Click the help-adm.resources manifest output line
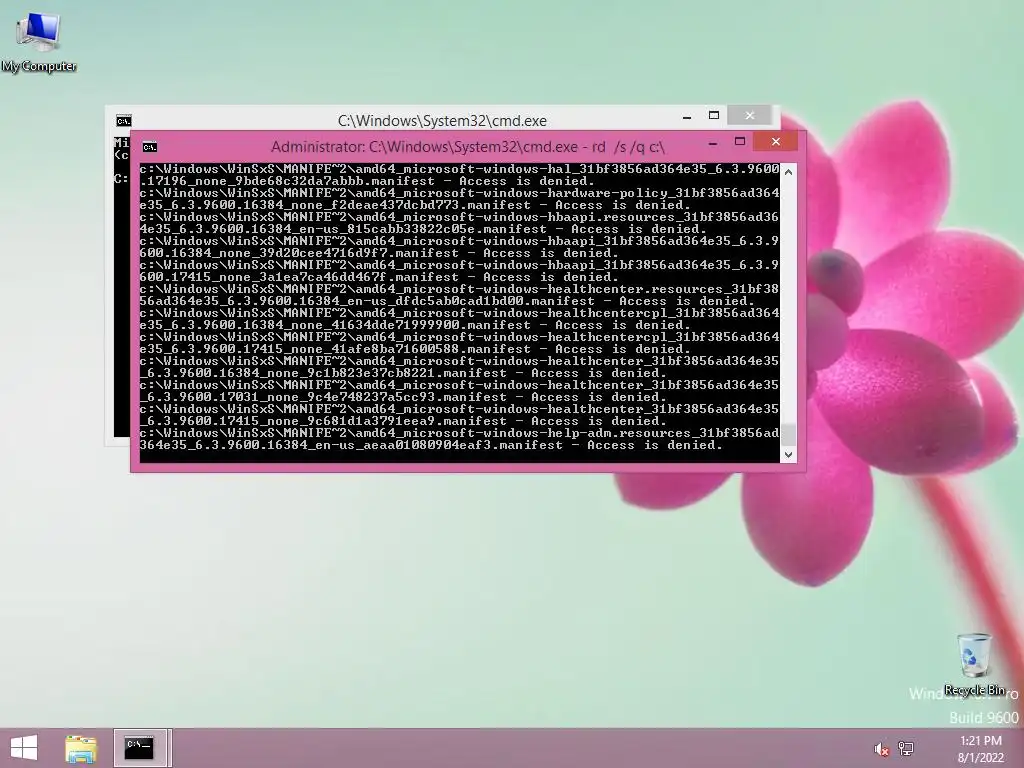 click(459, 439)
